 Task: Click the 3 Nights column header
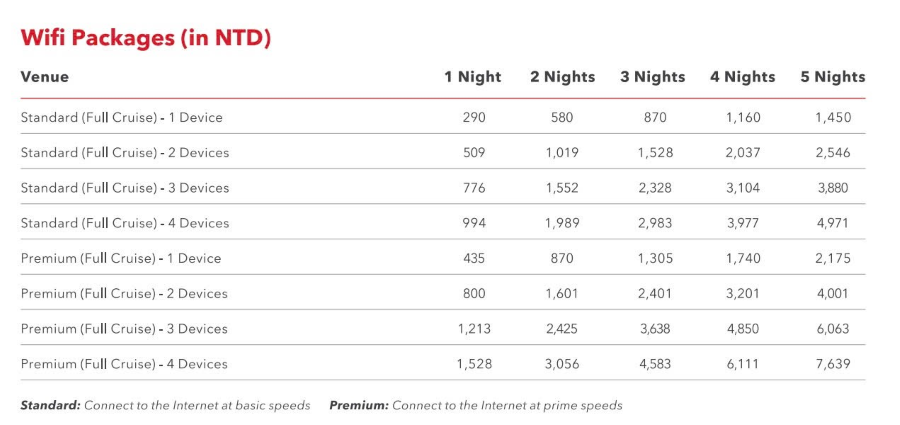click(652, 77)
